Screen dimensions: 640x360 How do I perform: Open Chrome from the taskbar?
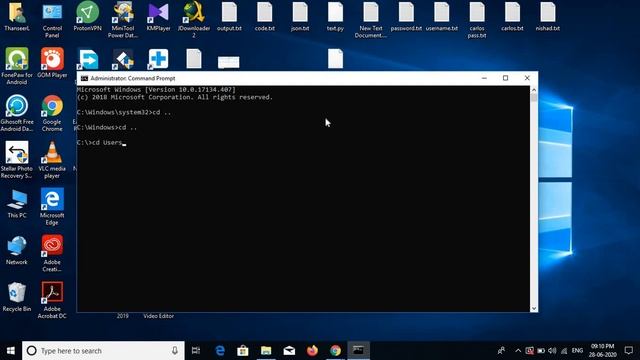click(x=336, y=351)
